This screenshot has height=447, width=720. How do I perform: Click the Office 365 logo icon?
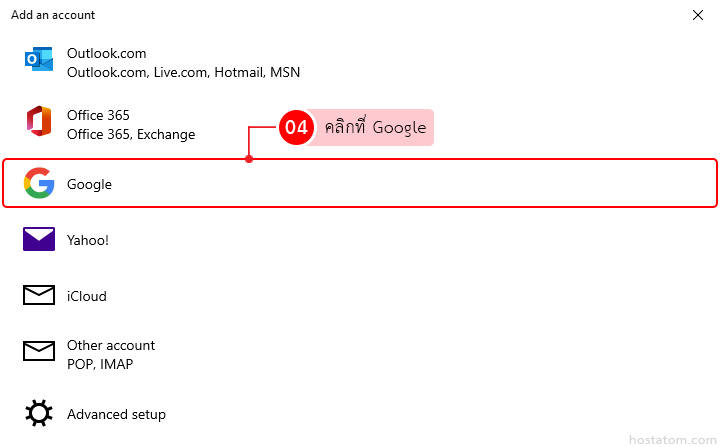(39, 123)
